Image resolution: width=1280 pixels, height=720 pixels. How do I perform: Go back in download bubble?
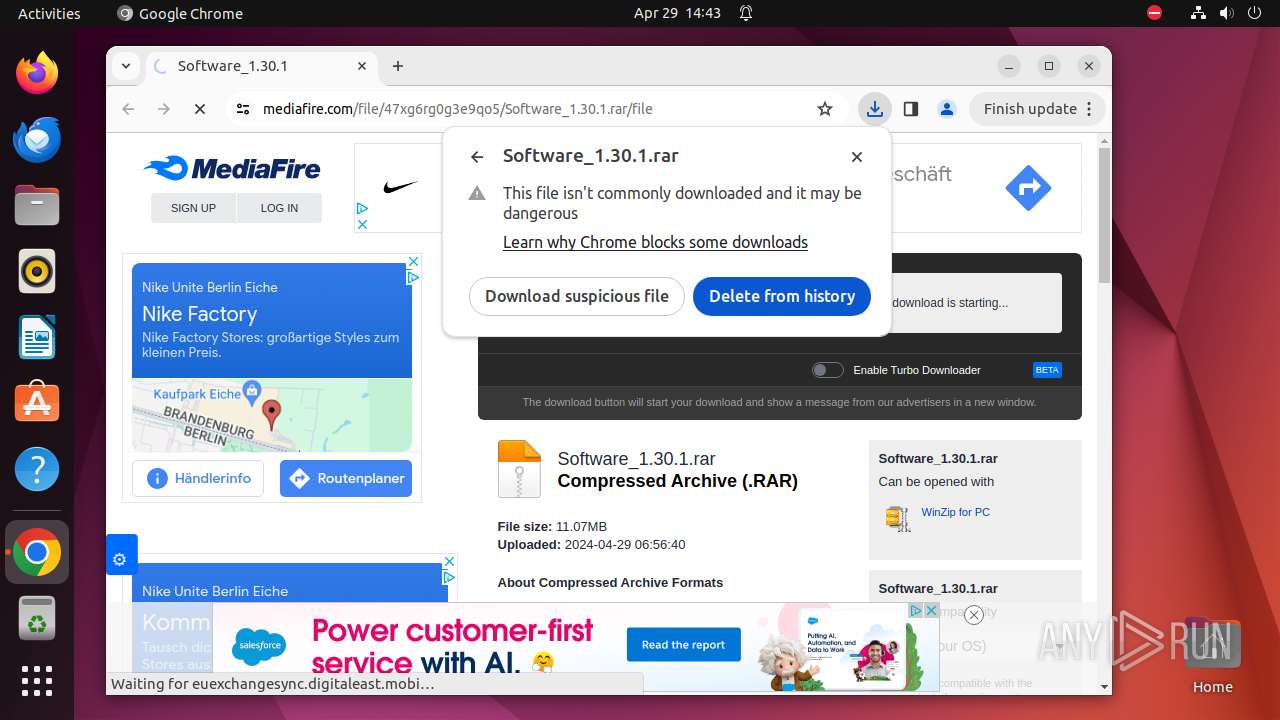click(477, 157)
